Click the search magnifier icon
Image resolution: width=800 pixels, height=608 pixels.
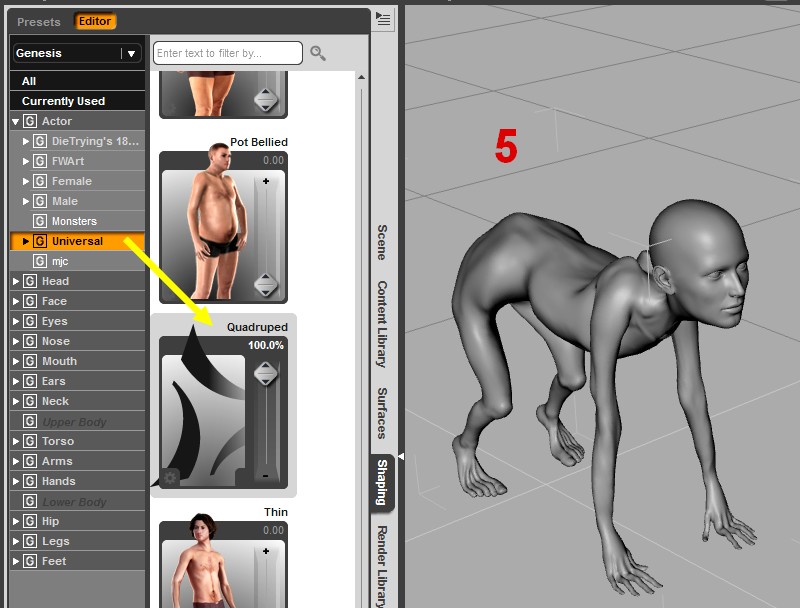[318, 53]
